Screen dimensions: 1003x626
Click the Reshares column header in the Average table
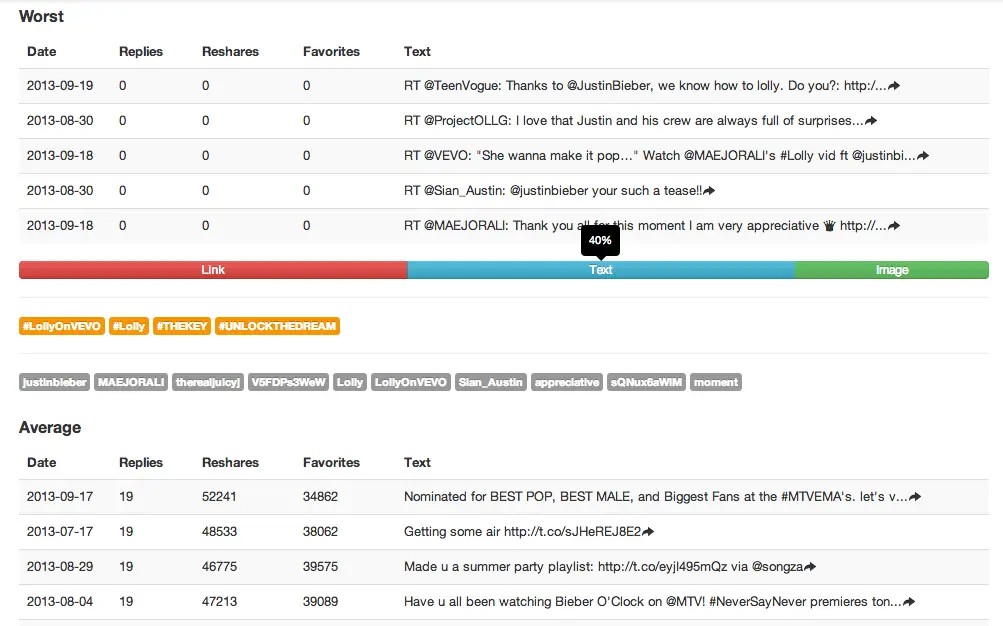click(x=230, y=463)
